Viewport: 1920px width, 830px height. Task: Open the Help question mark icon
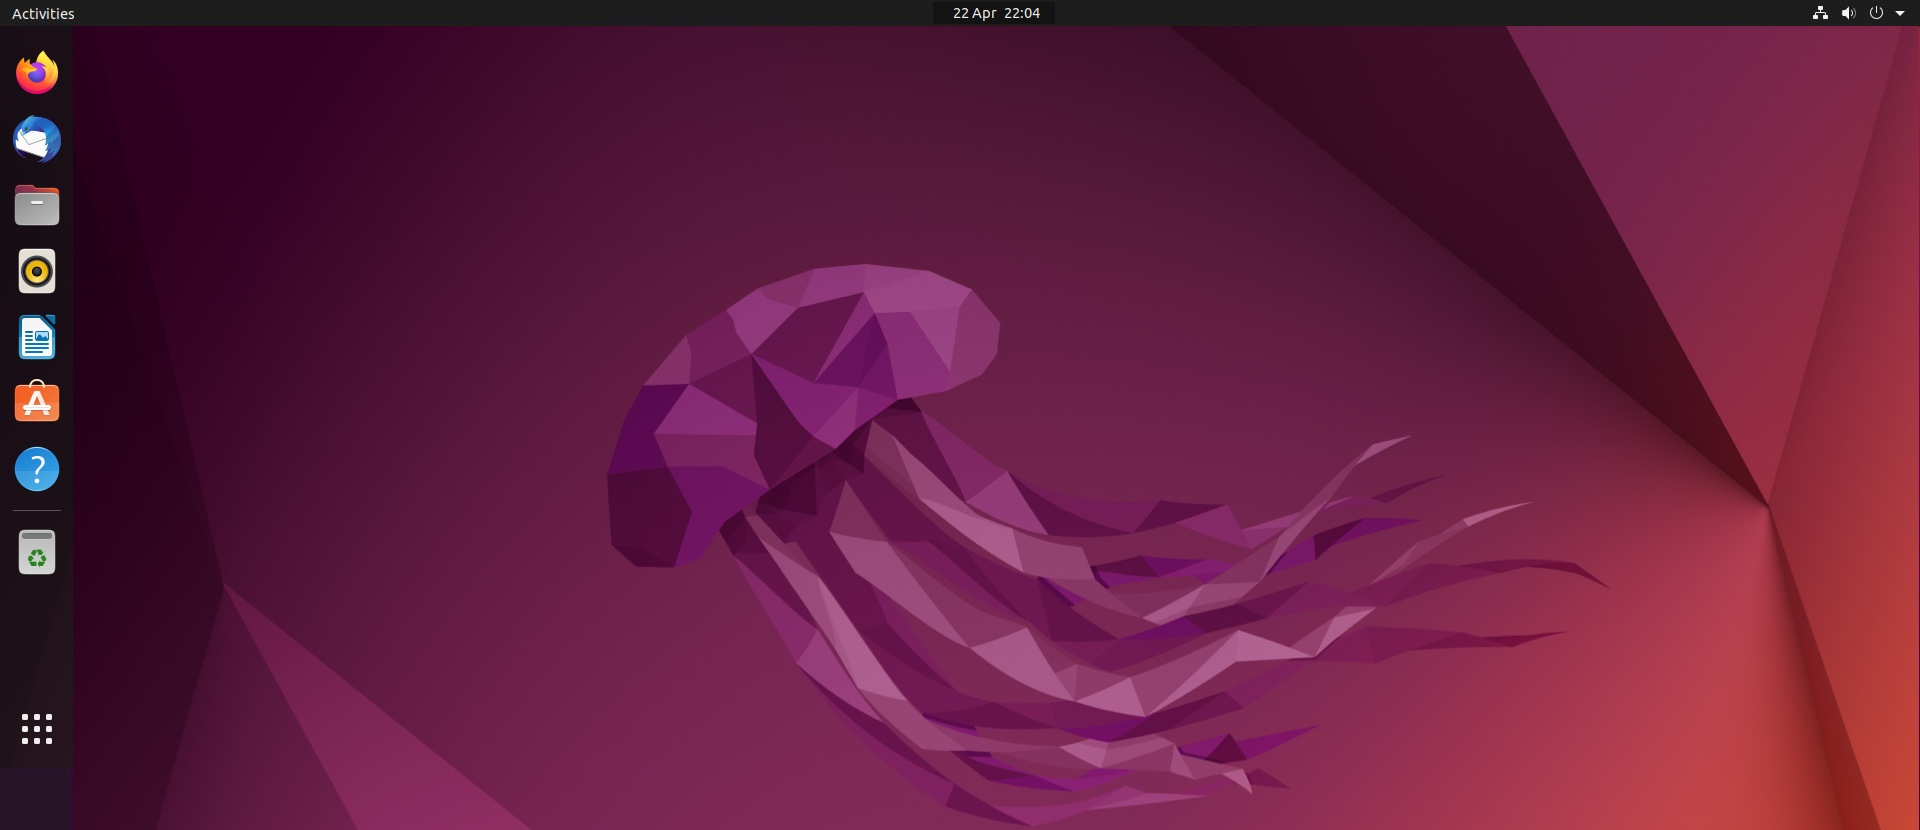pos(37,469)
